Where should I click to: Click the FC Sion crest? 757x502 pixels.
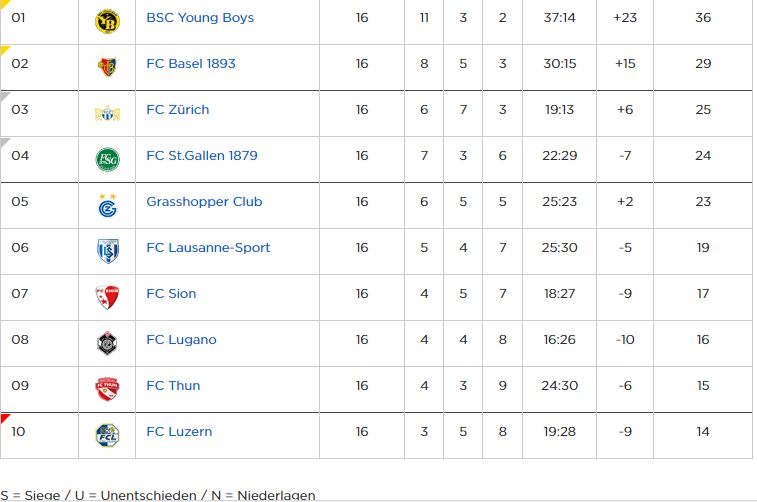pos(107,297)
